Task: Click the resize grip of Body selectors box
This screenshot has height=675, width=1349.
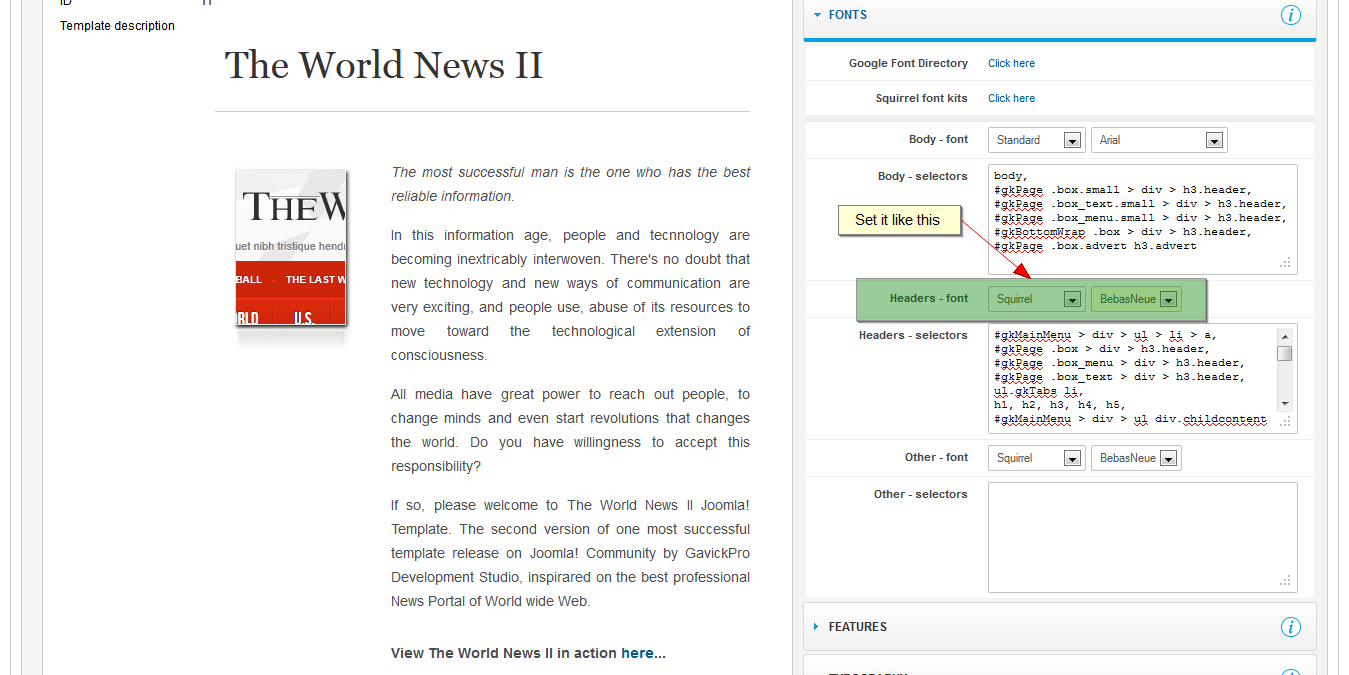Action: coord(1286,263)
